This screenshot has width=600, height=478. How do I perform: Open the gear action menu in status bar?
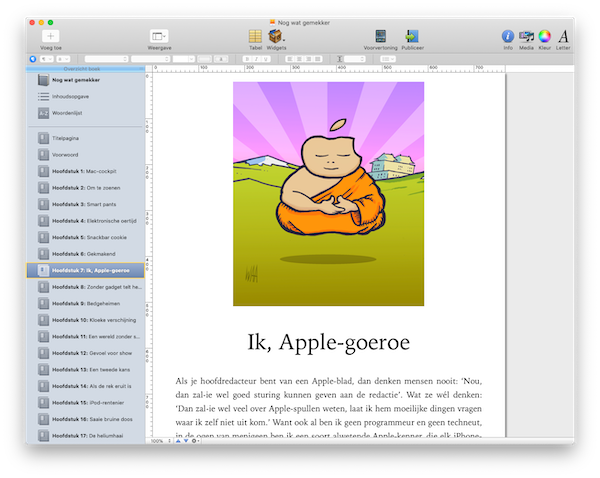point(195,441)
